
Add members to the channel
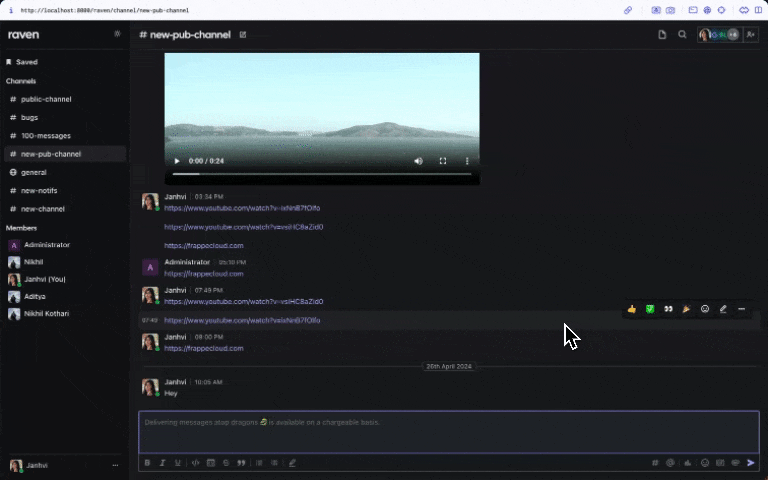pyautogui.click(x=751, y=35)
